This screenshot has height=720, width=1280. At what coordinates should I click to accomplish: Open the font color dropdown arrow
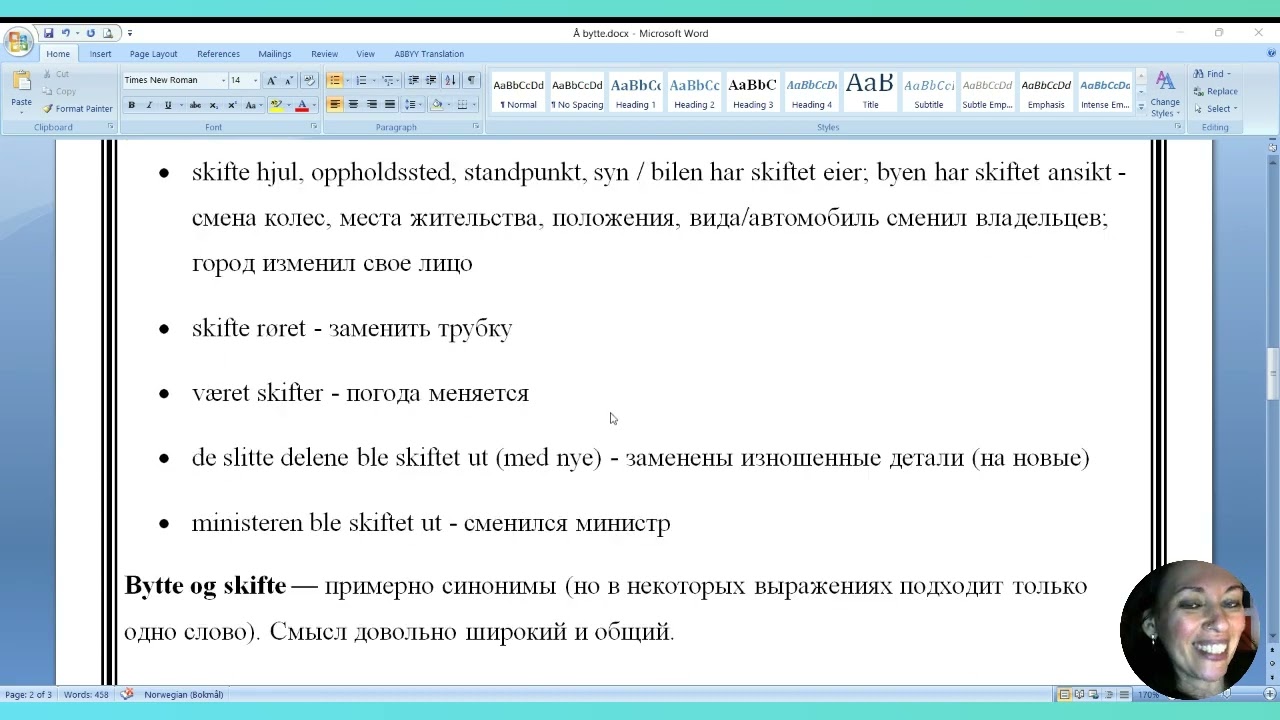tap(313, 105)
